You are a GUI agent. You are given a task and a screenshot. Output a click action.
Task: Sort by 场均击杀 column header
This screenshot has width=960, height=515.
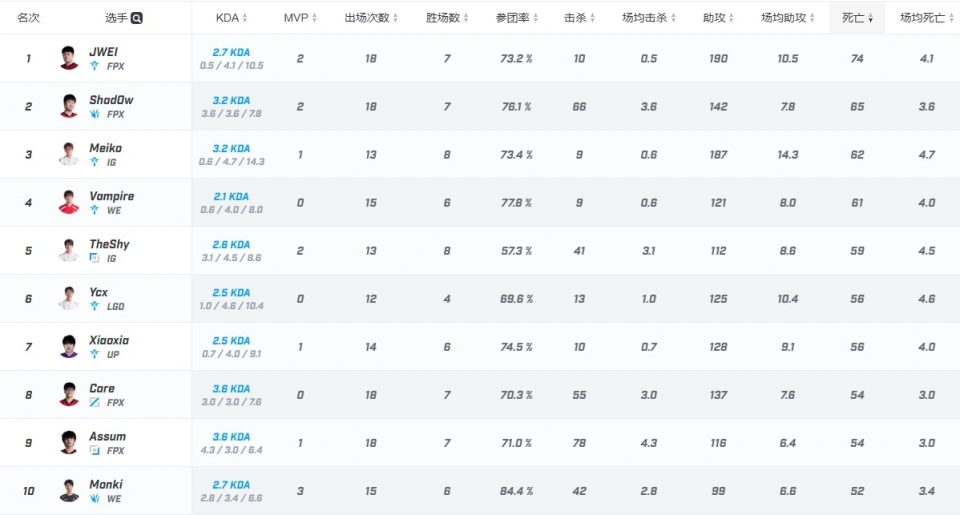[x=649, y=18]
